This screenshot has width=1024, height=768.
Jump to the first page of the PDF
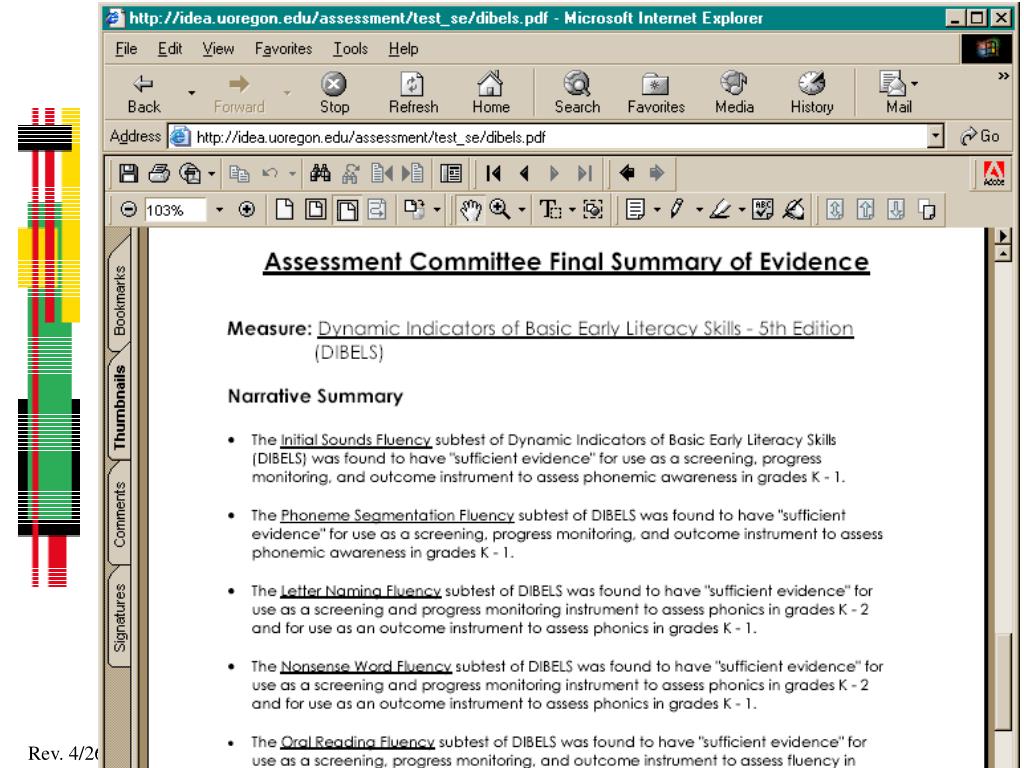click(x=494, y=173)
